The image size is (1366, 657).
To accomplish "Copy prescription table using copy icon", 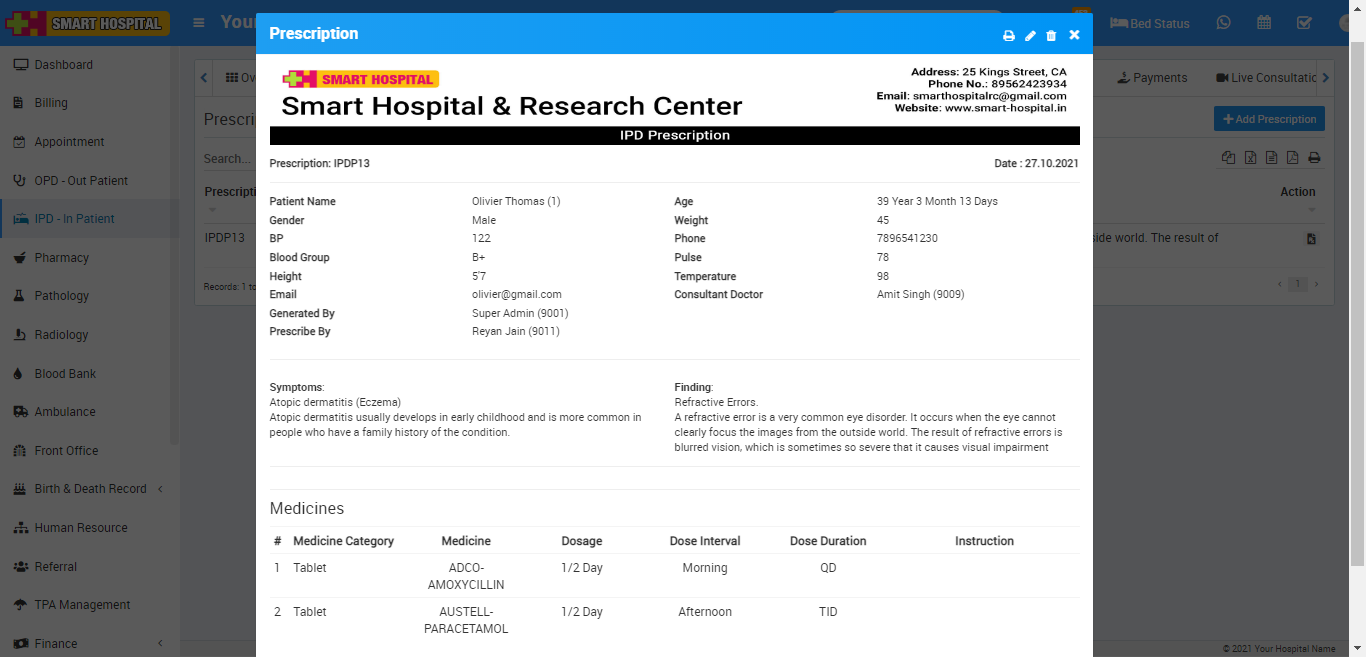I will pyautogui.click(x=1228, y=158).
